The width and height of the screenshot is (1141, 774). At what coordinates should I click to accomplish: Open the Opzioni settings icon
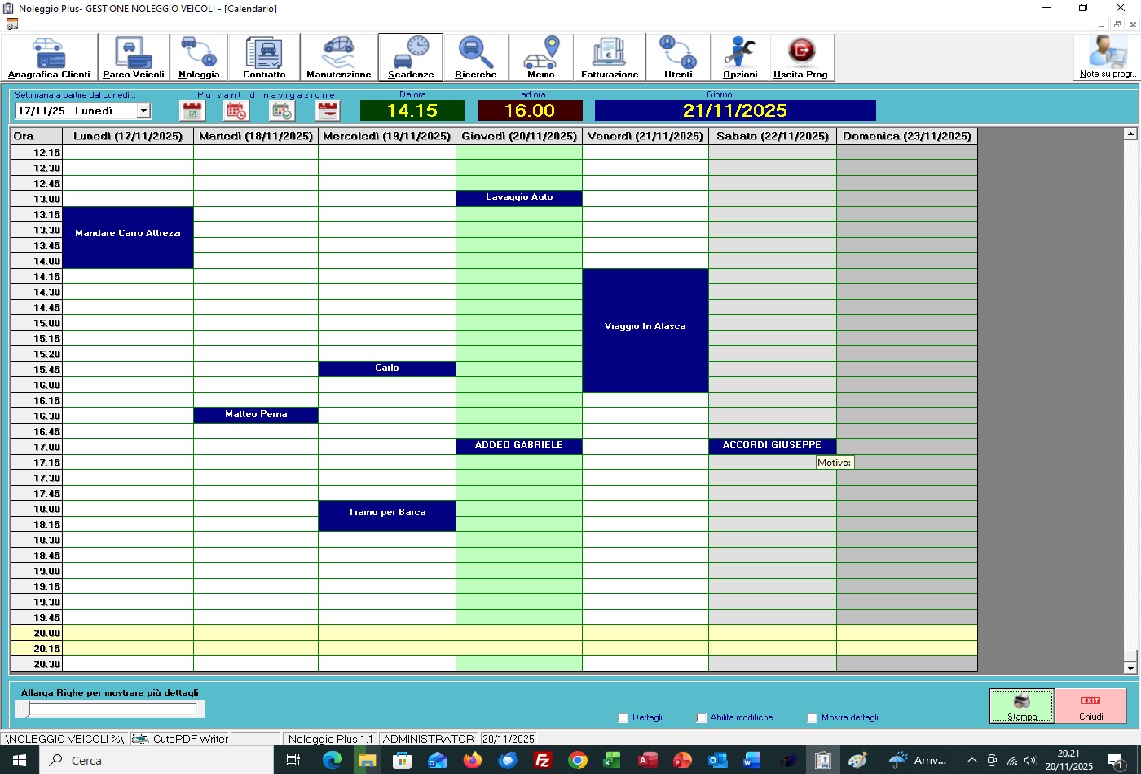point(741,58)
